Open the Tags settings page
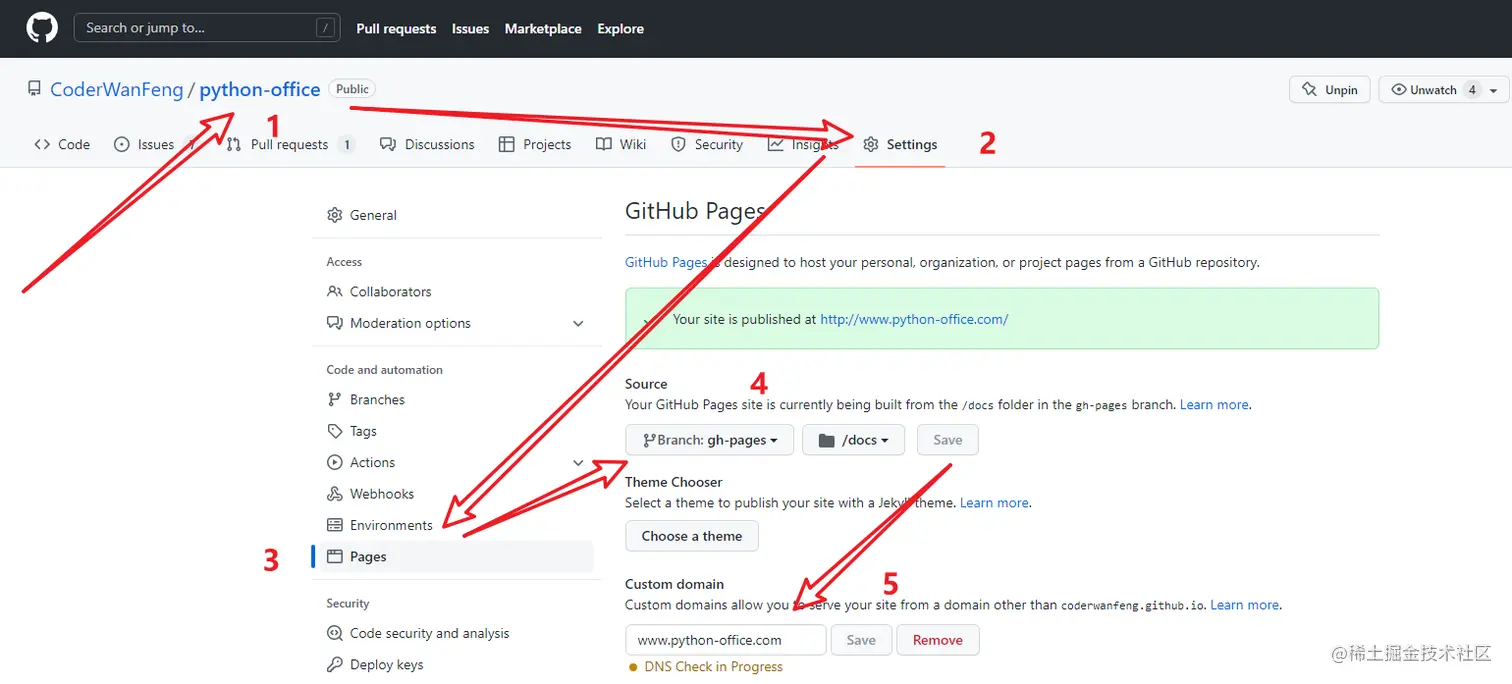 coord(360,431)
